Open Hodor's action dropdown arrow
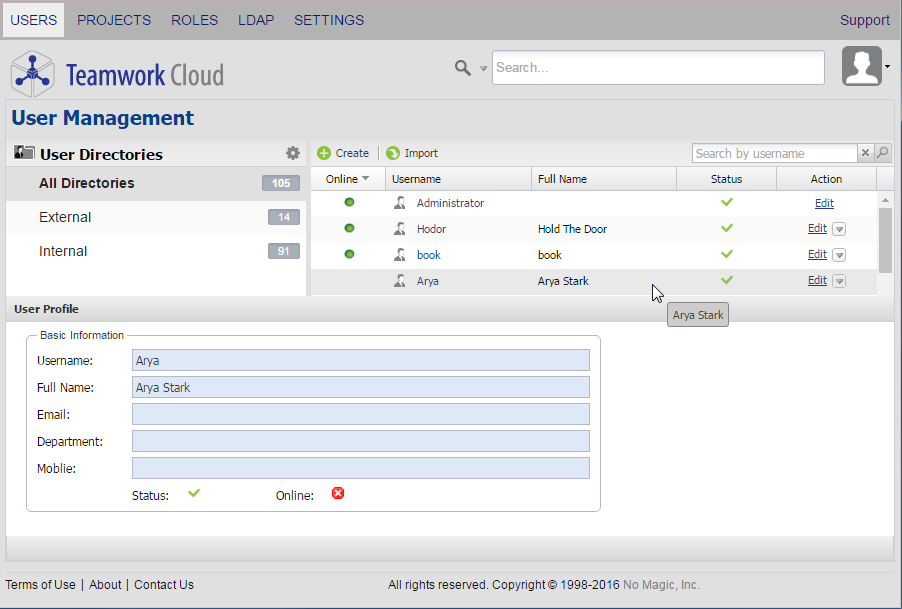The height and width of the screenshot is (609, 902). coord(839,229)
